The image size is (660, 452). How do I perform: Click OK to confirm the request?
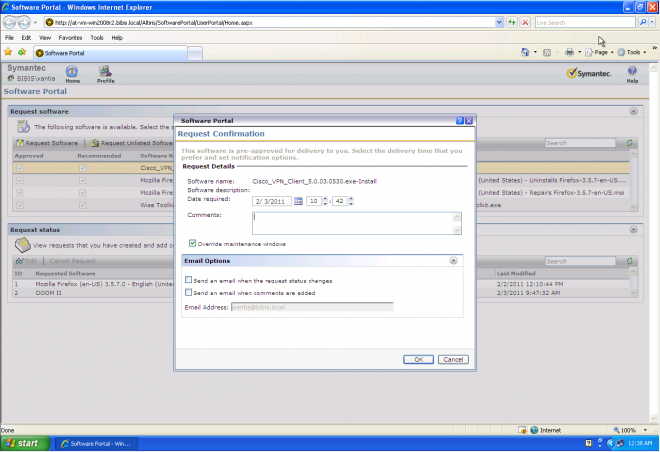(418, 359)
